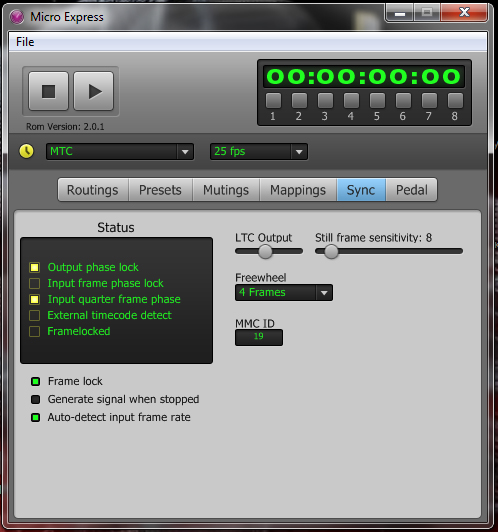The height and width of the screenshot is (532, 498).
Task: Click port indicator button 1
Action: coord(273,100)
